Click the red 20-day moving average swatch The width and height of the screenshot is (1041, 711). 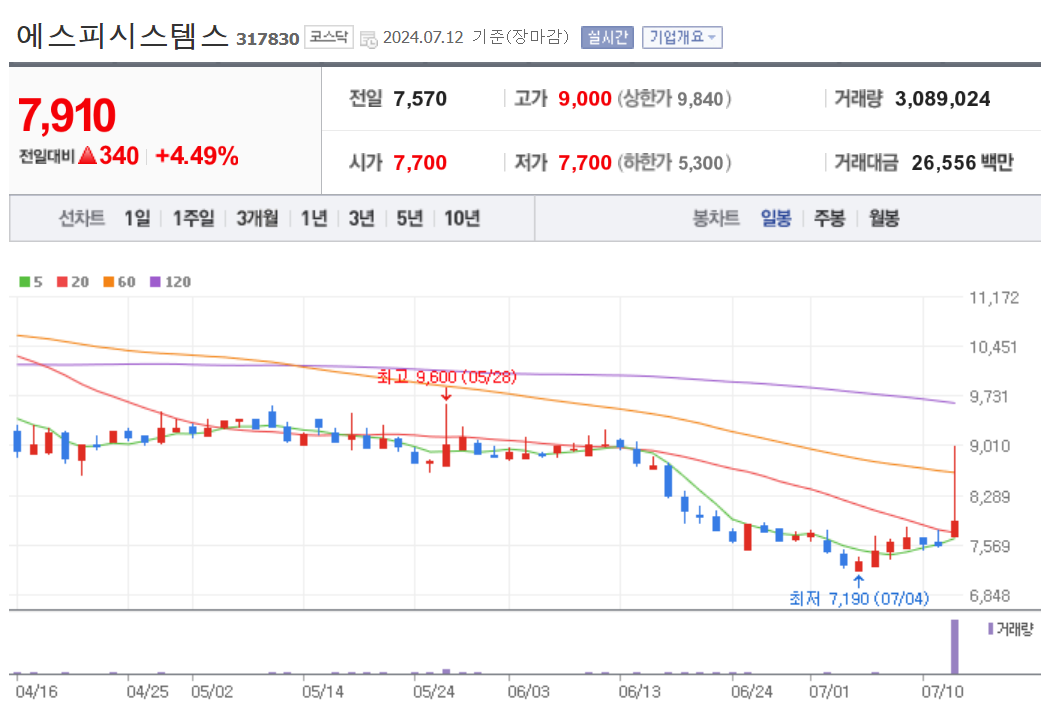coord(62,282)
